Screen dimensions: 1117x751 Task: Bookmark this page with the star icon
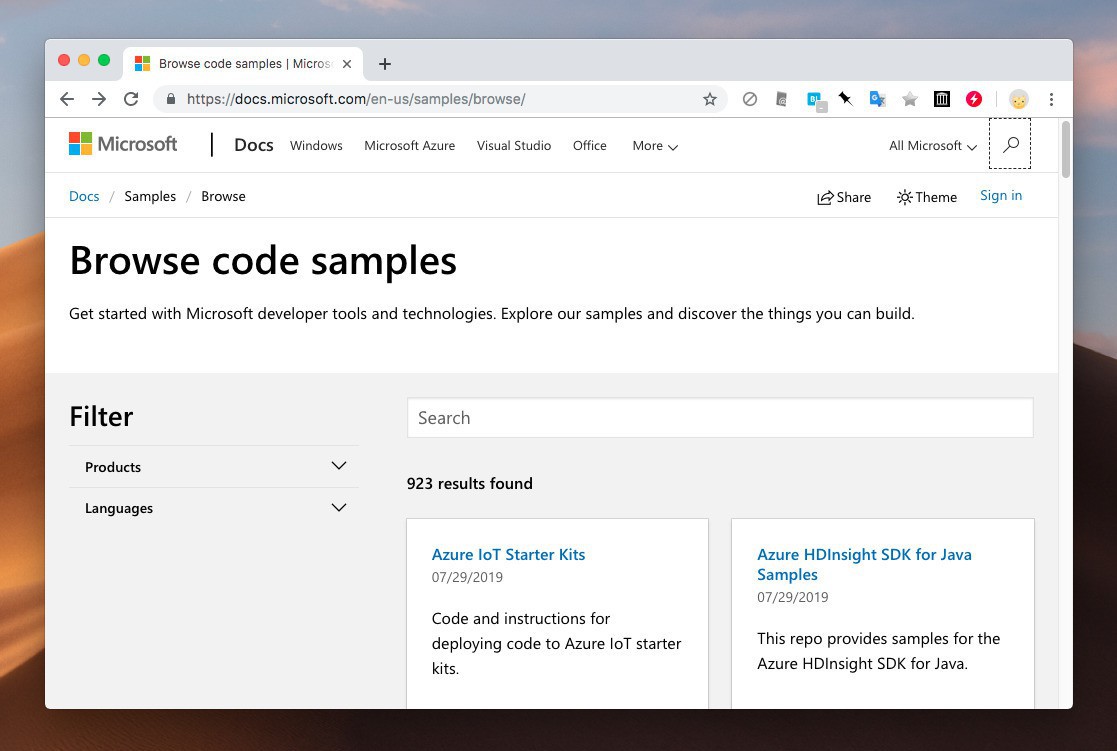710,99
